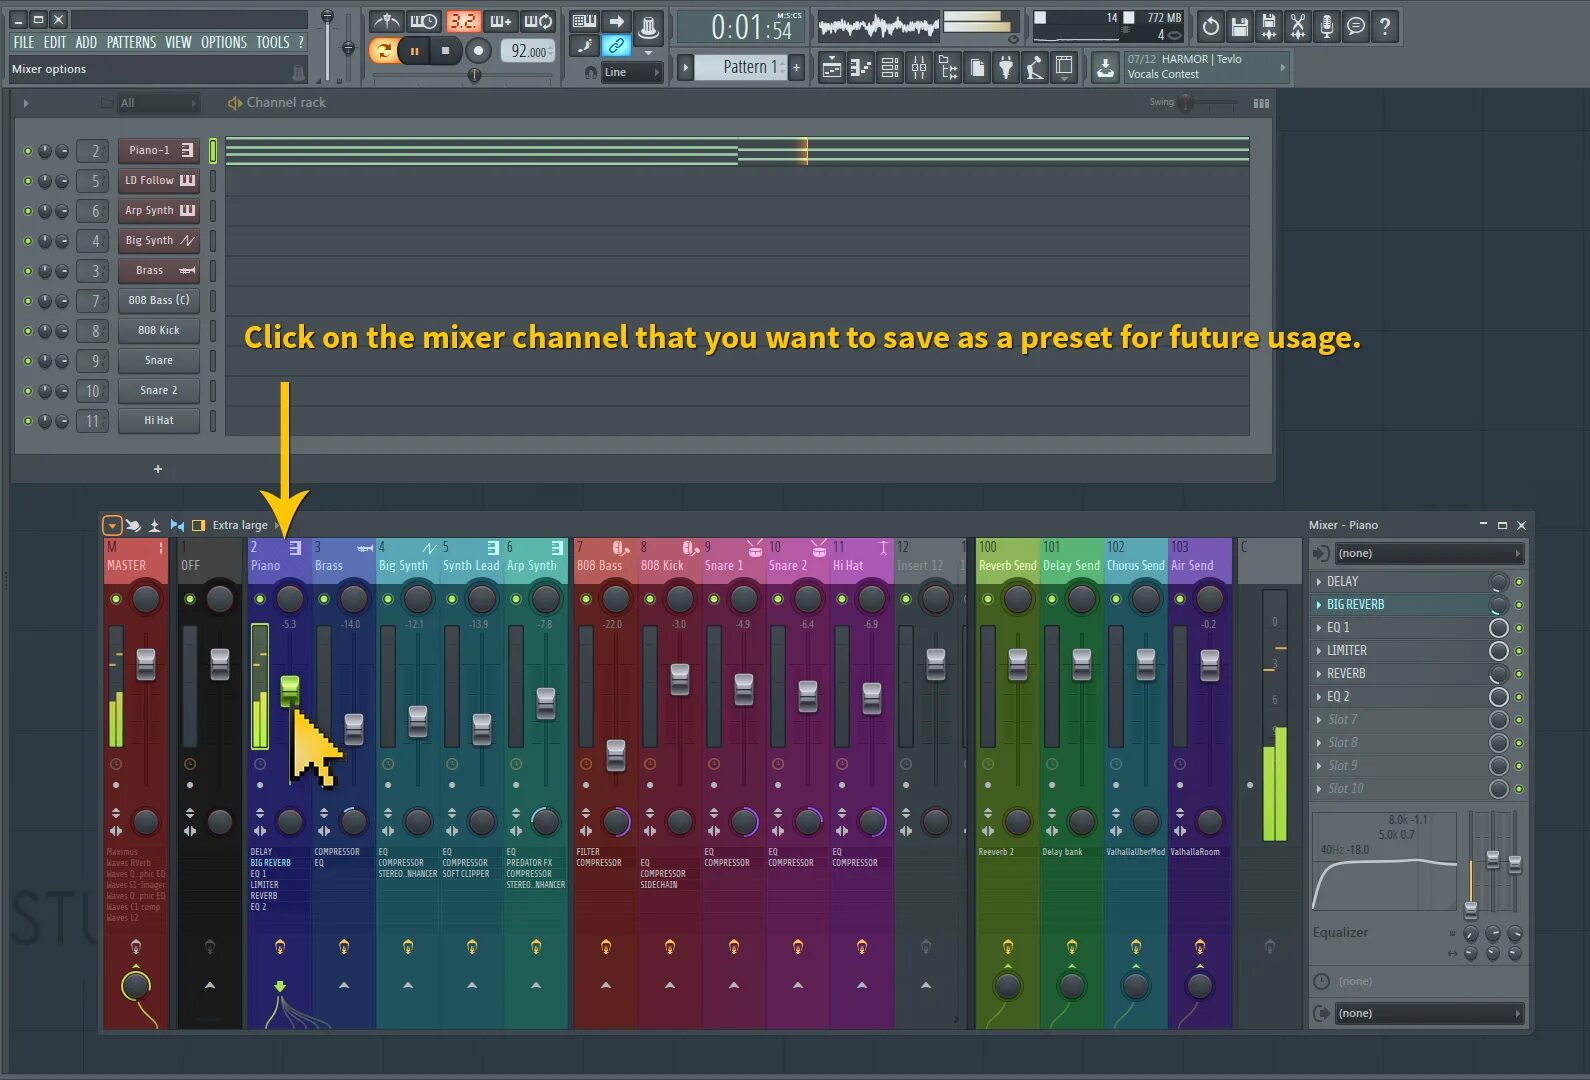Click the Piano mixer track fader
The height and width of the screenshot is (1080, 1590).
[290, 690]
